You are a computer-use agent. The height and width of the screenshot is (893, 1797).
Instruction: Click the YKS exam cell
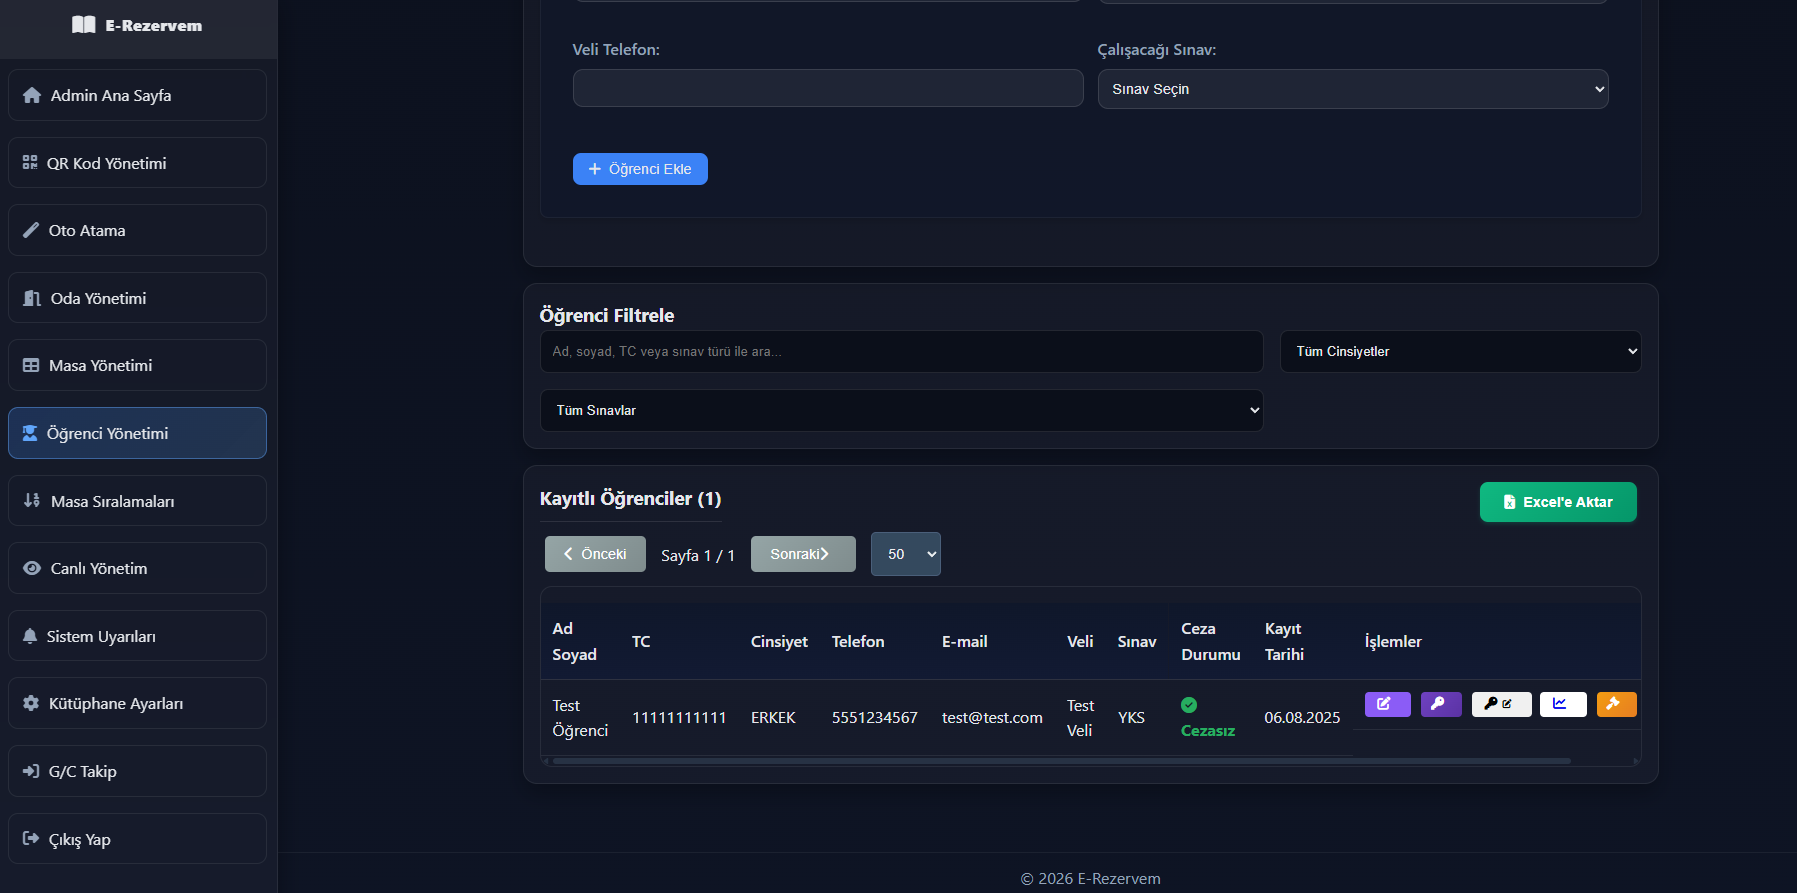[x=1131, y=718]
